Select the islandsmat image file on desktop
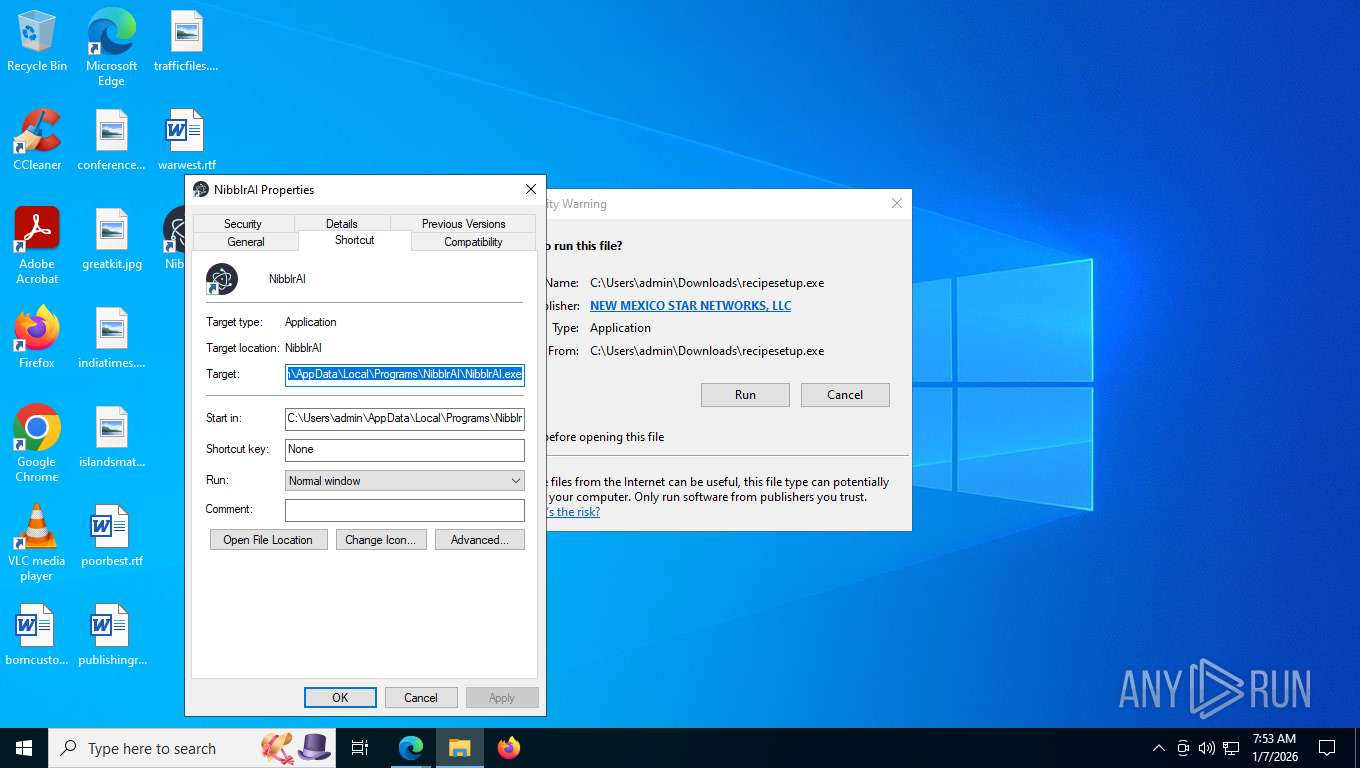The width and height of the screenshot is (1360, 768). pos(111,437)
